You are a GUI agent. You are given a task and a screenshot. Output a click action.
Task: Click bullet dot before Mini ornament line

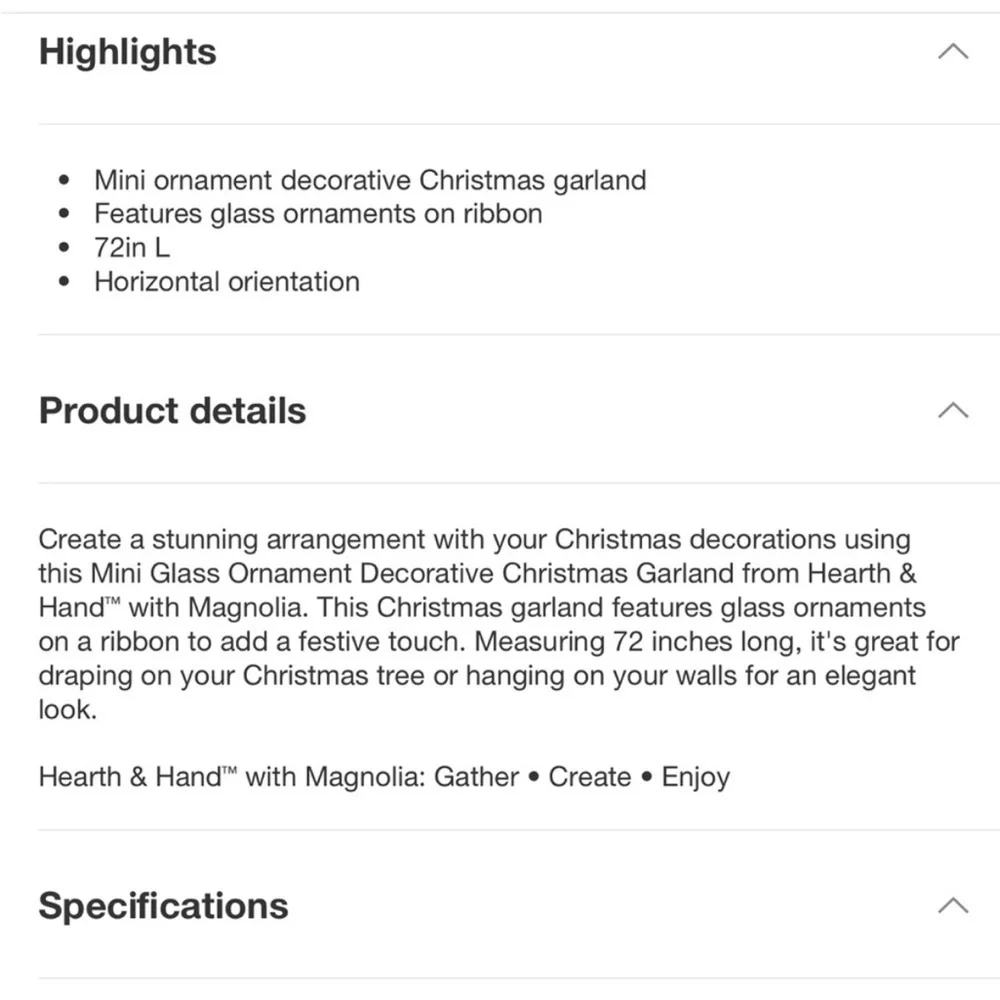click(64, 180)
